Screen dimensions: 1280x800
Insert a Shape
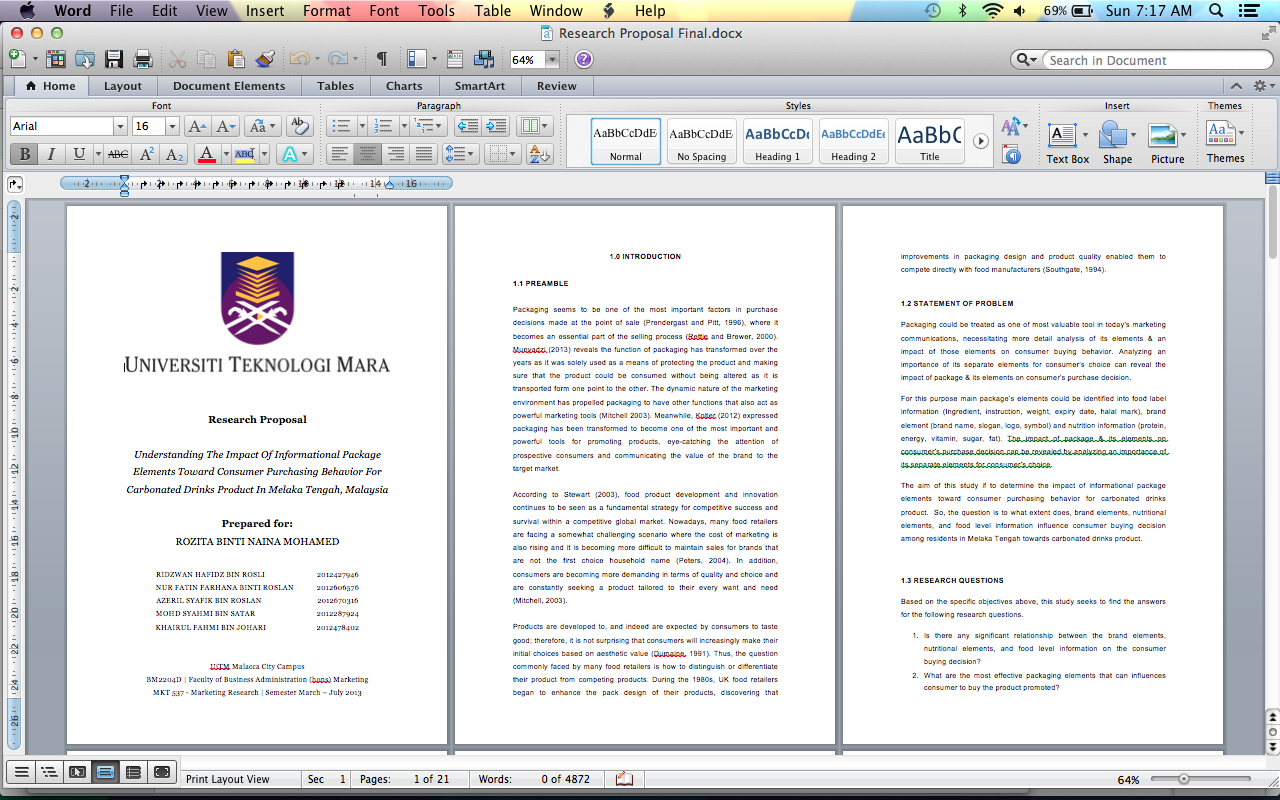(1117, 142)
